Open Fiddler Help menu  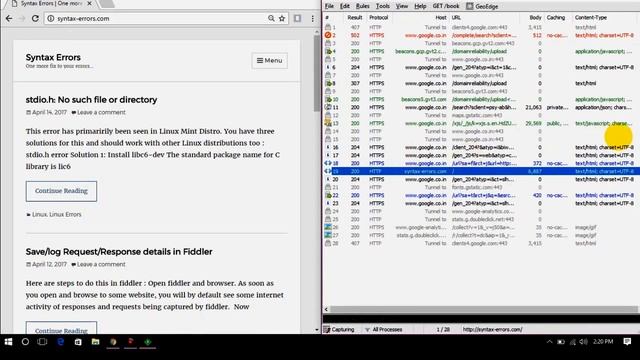420,6
